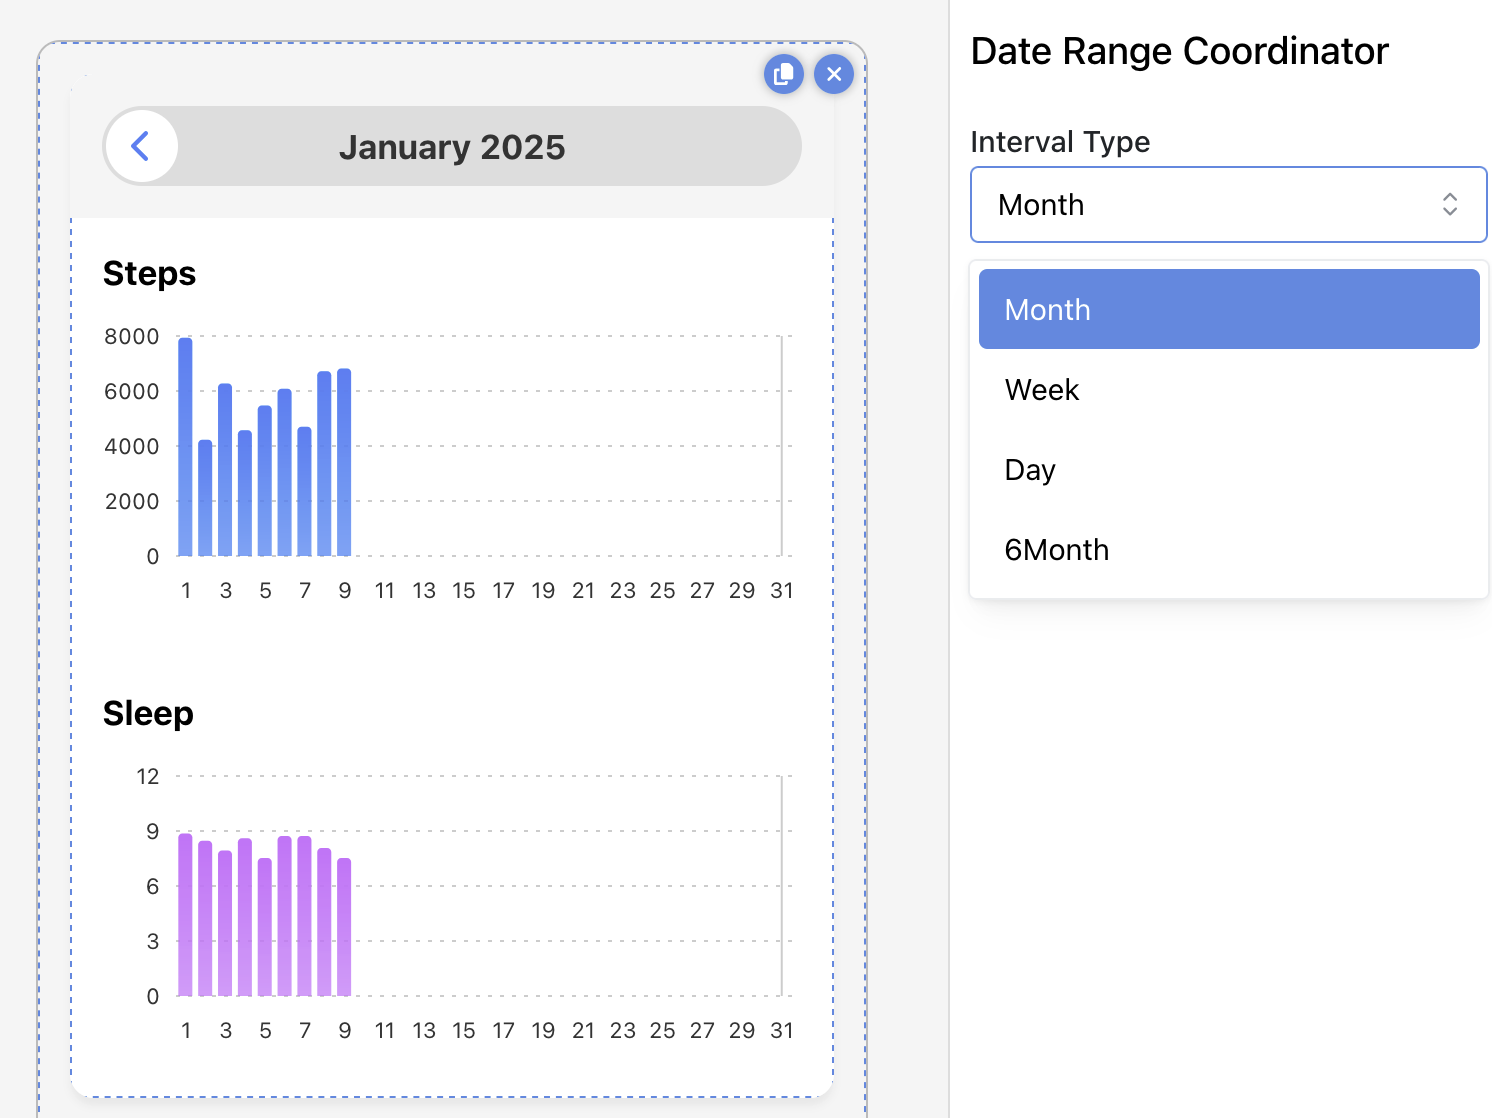Click the Sleep chart heading

point(148,714)
